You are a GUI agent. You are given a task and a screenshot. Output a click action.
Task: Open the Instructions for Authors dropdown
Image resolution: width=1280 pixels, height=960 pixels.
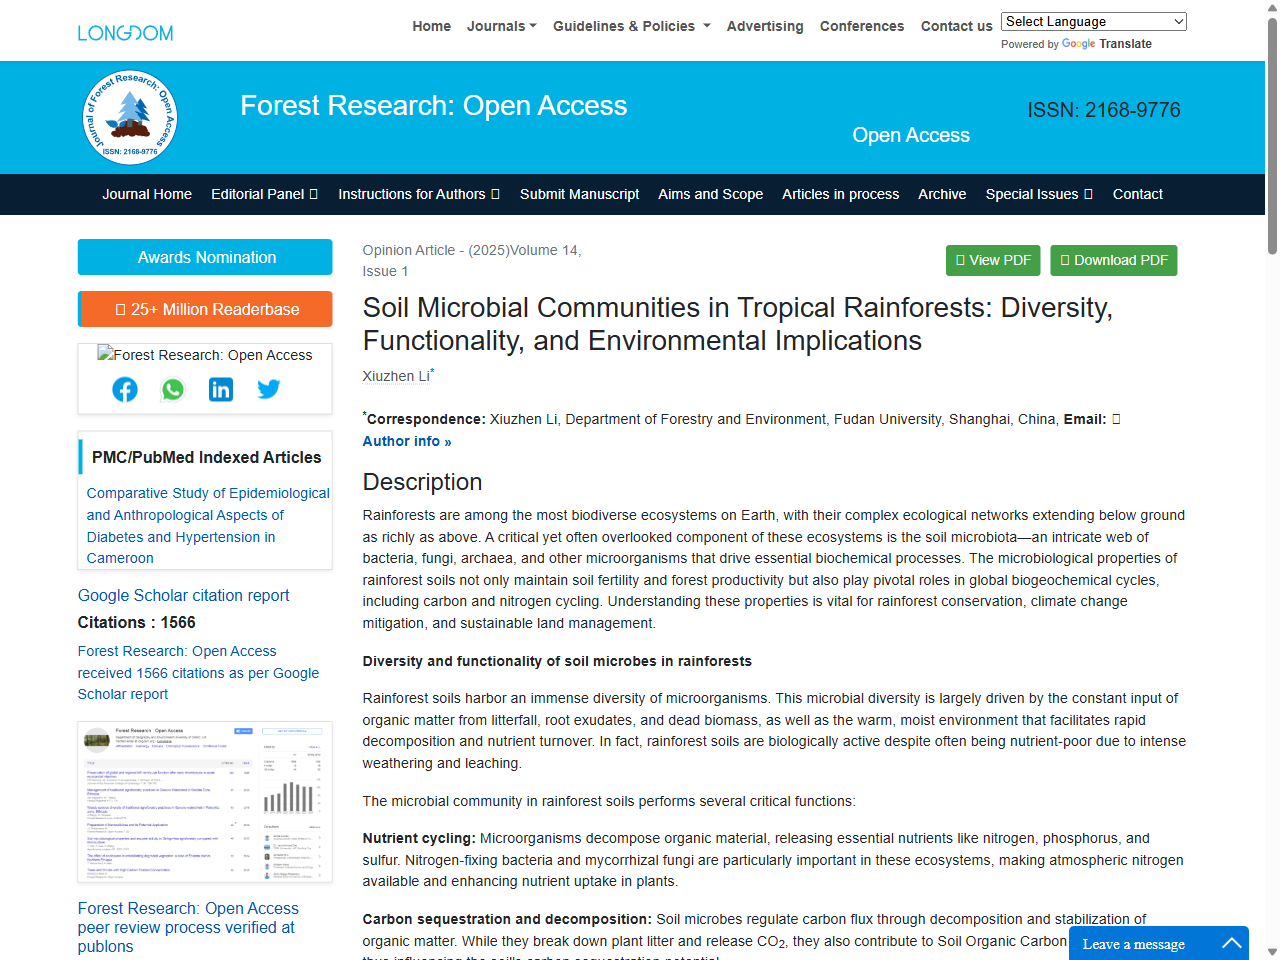(x=418, y=194)
